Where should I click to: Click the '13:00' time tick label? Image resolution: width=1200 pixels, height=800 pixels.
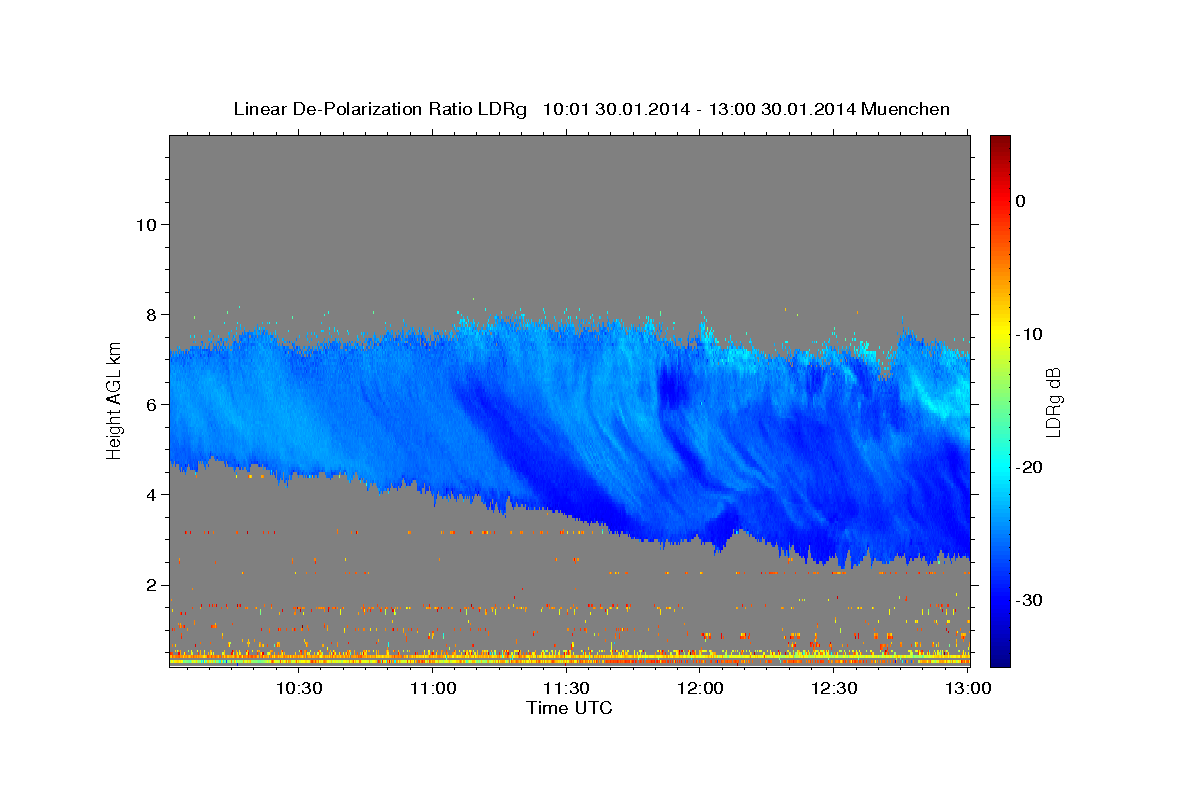tap(968, 689)
